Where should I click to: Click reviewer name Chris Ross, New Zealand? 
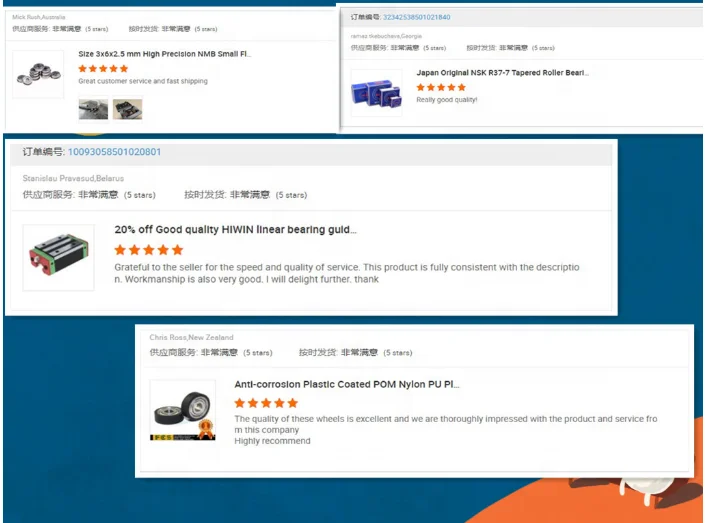pos(192,337)
